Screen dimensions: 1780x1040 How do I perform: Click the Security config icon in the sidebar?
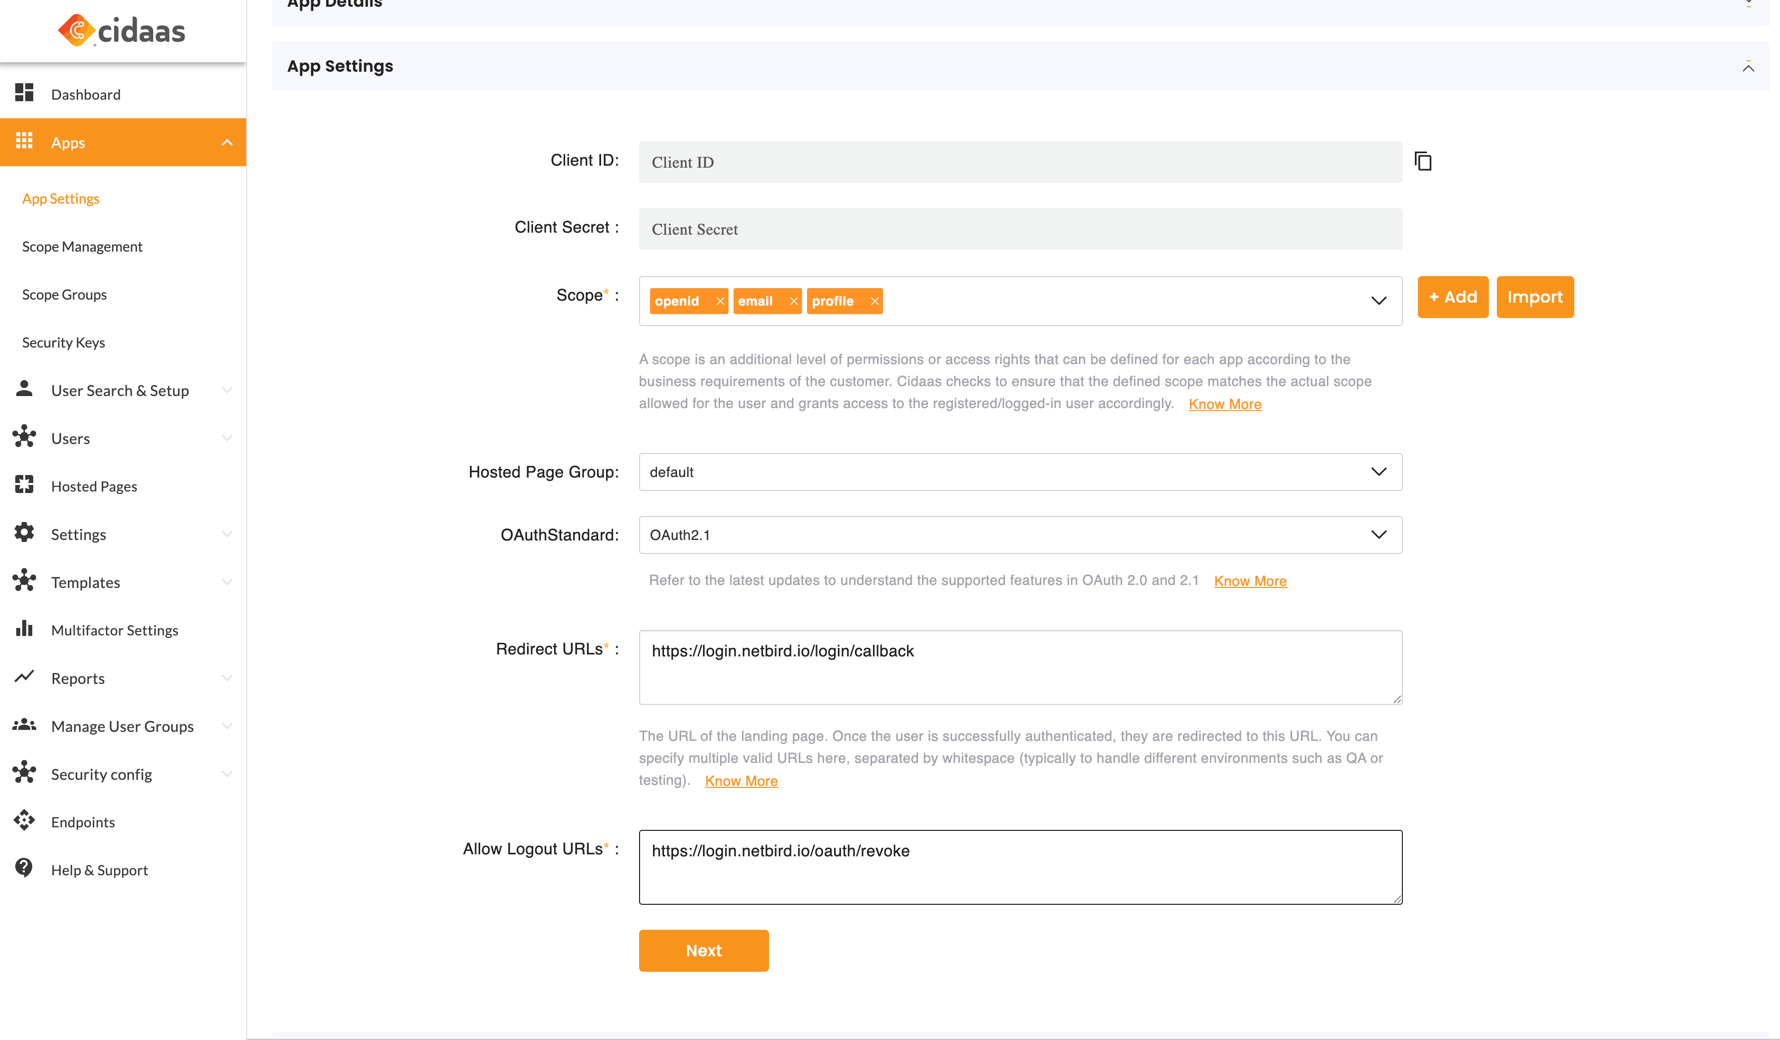(x=25, y=773)
